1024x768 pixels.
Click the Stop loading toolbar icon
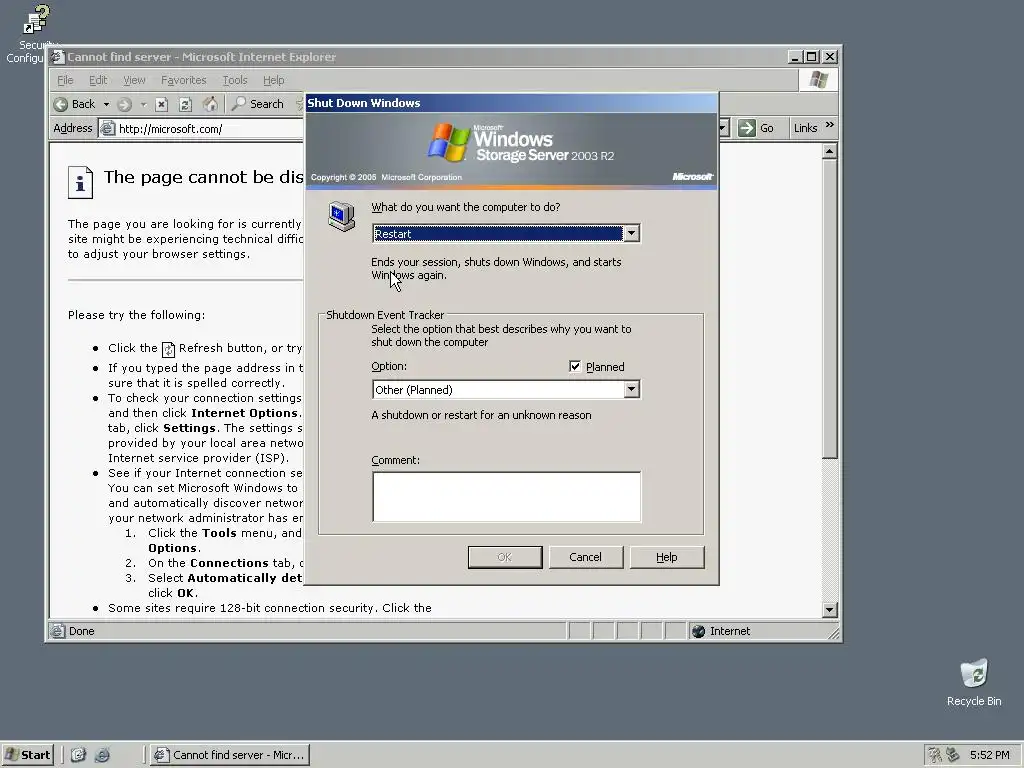(162, 104)
